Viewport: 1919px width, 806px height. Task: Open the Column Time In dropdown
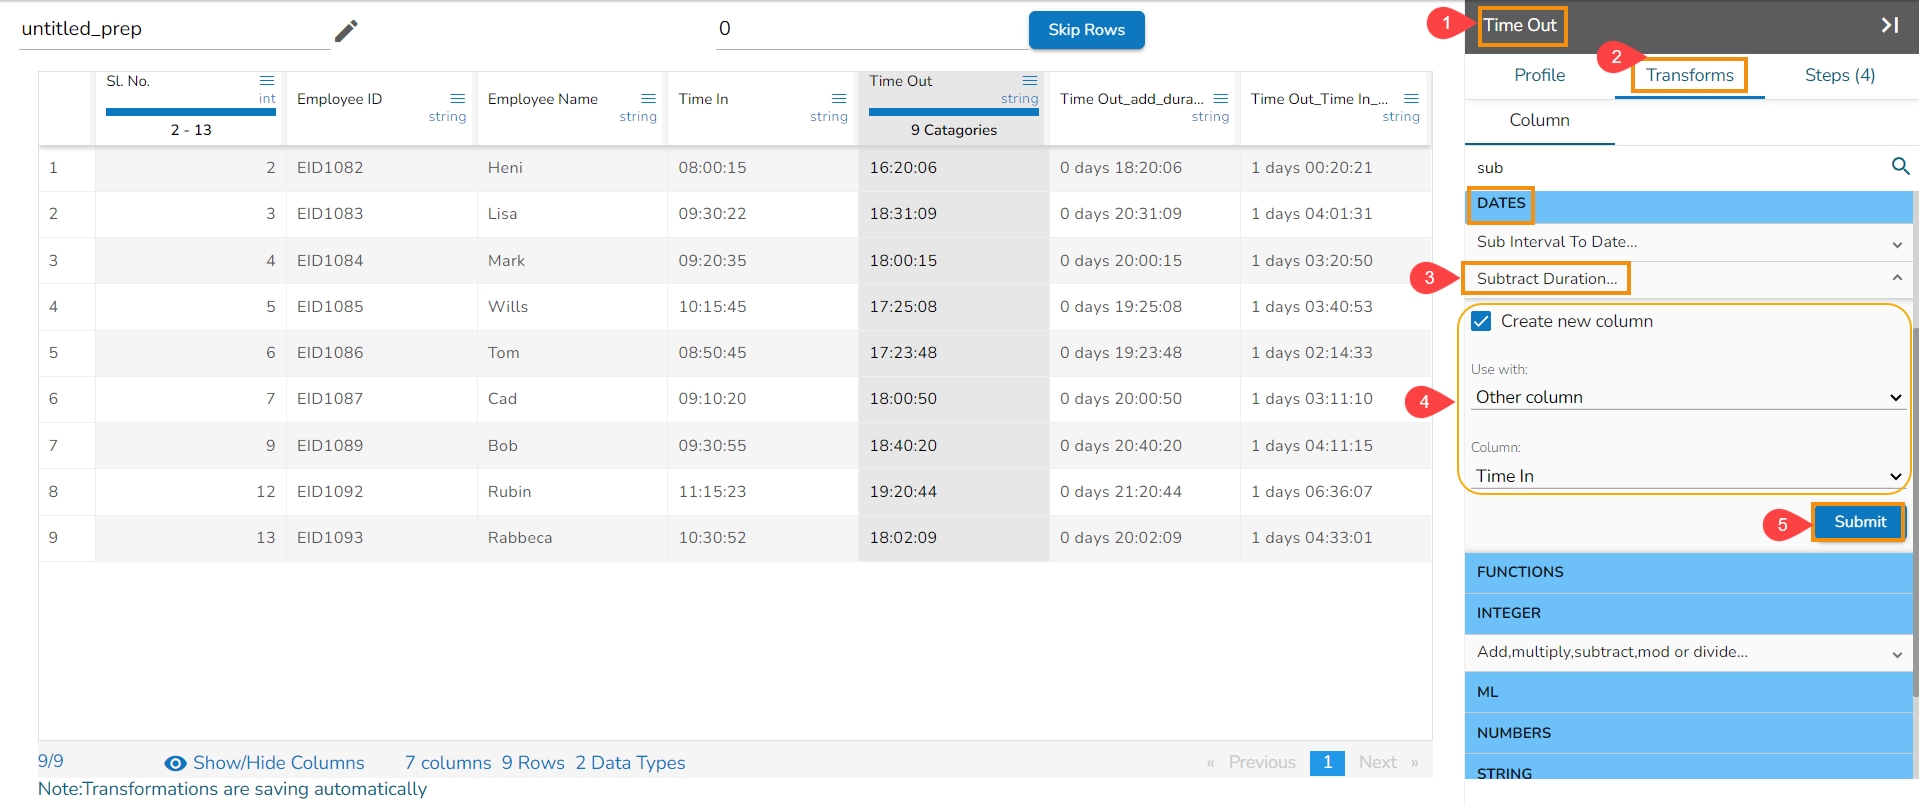(1688, 476)
